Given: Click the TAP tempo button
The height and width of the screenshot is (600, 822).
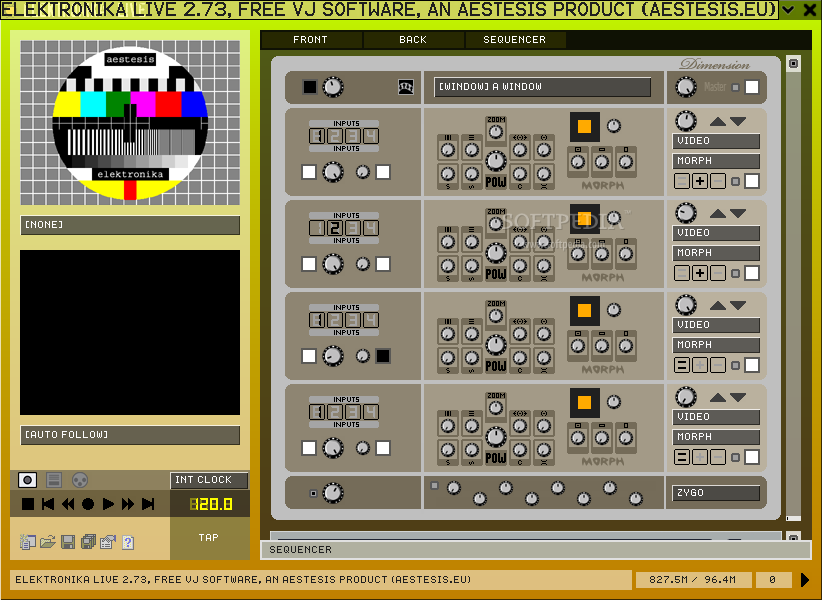Looking at the screenshot, I should pyautogui.click(x=209, y=538).
